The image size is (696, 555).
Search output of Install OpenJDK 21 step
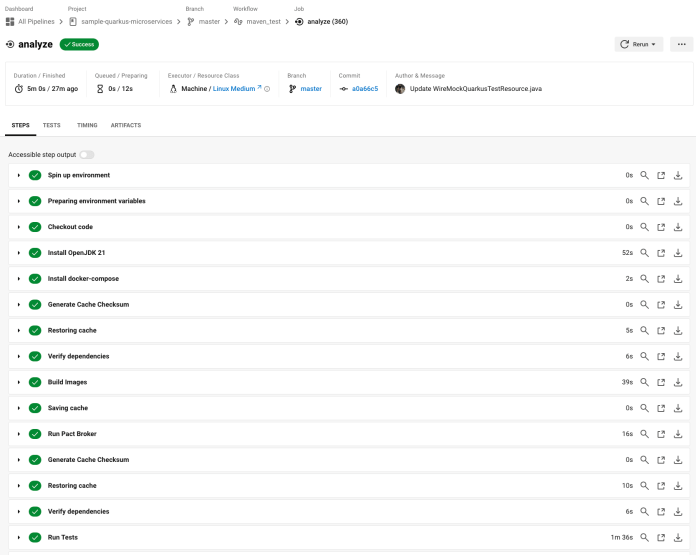click(645, 253)
